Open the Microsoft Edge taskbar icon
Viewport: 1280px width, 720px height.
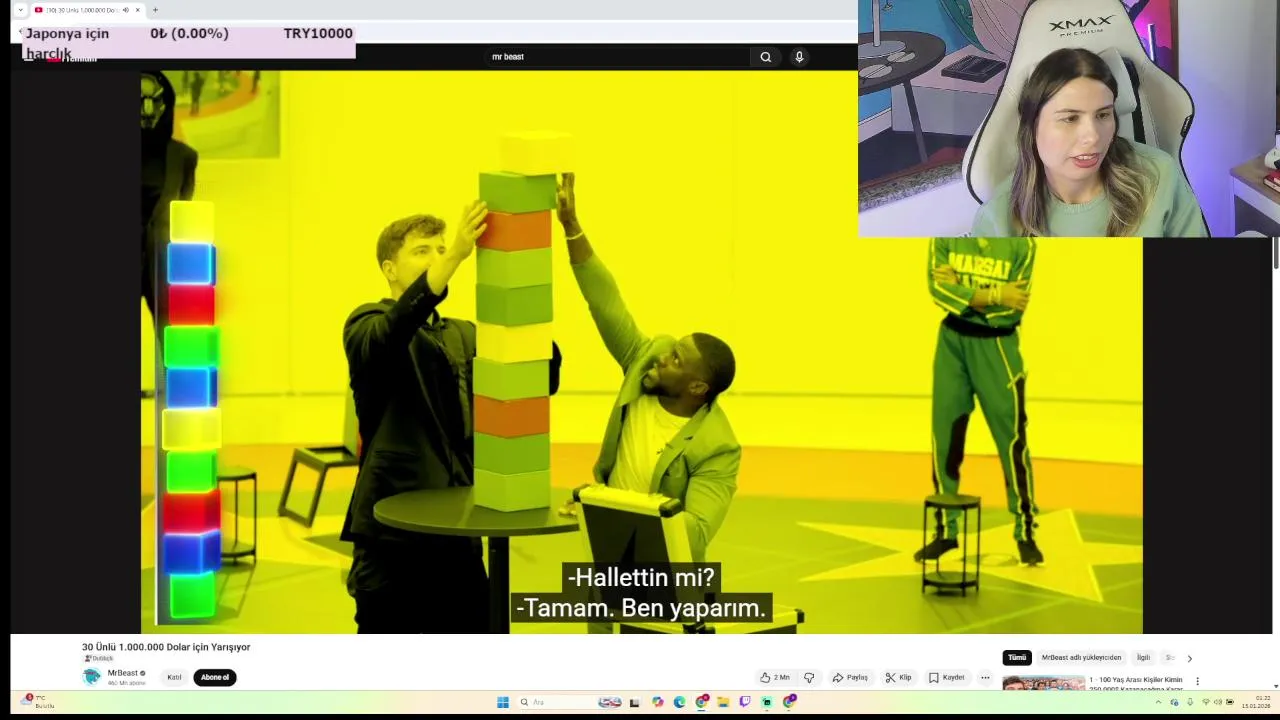(x=679, y=702)
